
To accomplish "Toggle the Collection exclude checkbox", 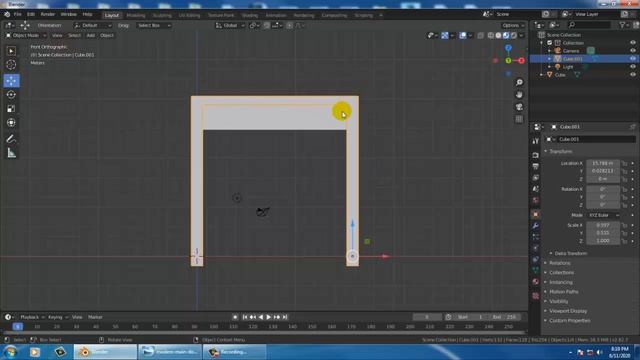I will tap(549, 43).
